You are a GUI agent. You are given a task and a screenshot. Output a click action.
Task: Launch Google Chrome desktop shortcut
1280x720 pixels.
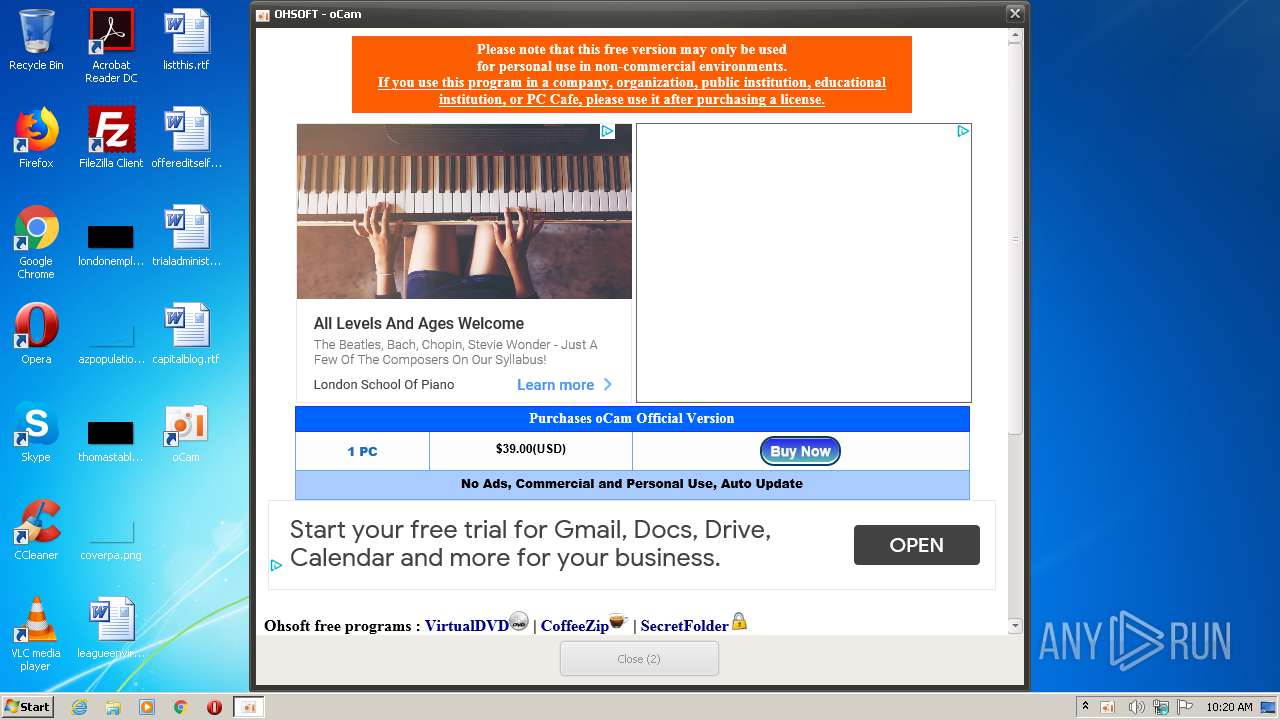(x=36, y=242)
